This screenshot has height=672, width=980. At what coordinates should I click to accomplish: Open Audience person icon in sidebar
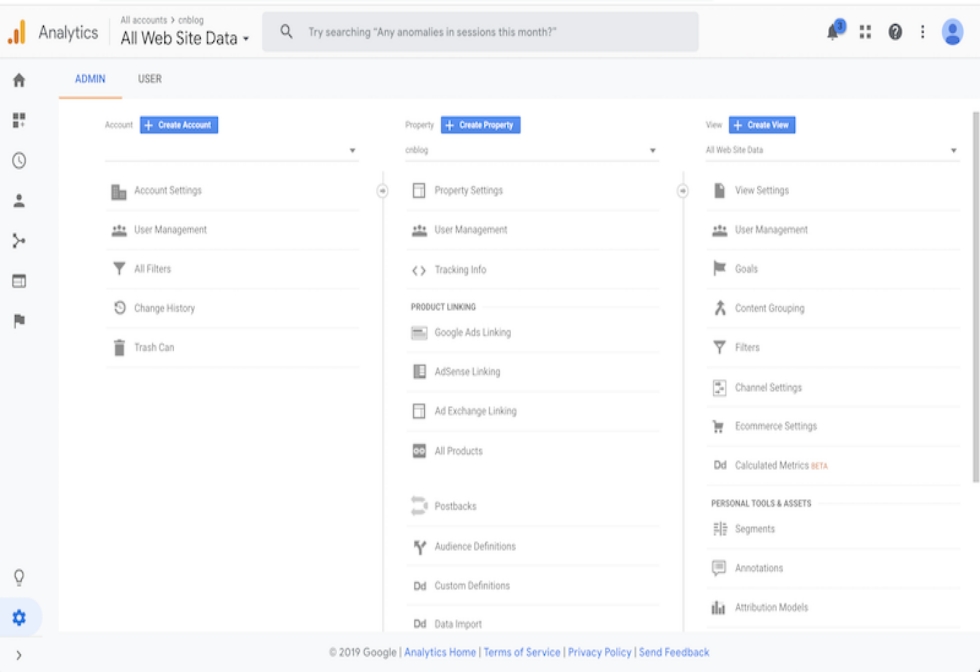(18, 200)
